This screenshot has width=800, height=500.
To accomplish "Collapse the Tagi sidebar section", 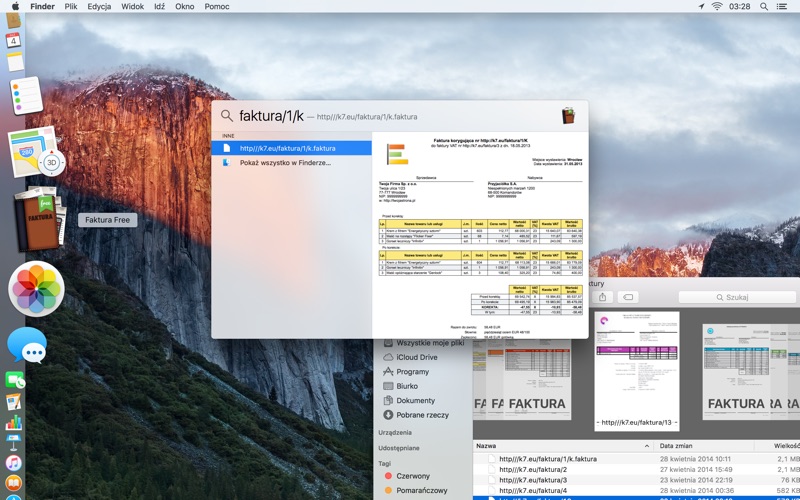I will pos(385,463).
